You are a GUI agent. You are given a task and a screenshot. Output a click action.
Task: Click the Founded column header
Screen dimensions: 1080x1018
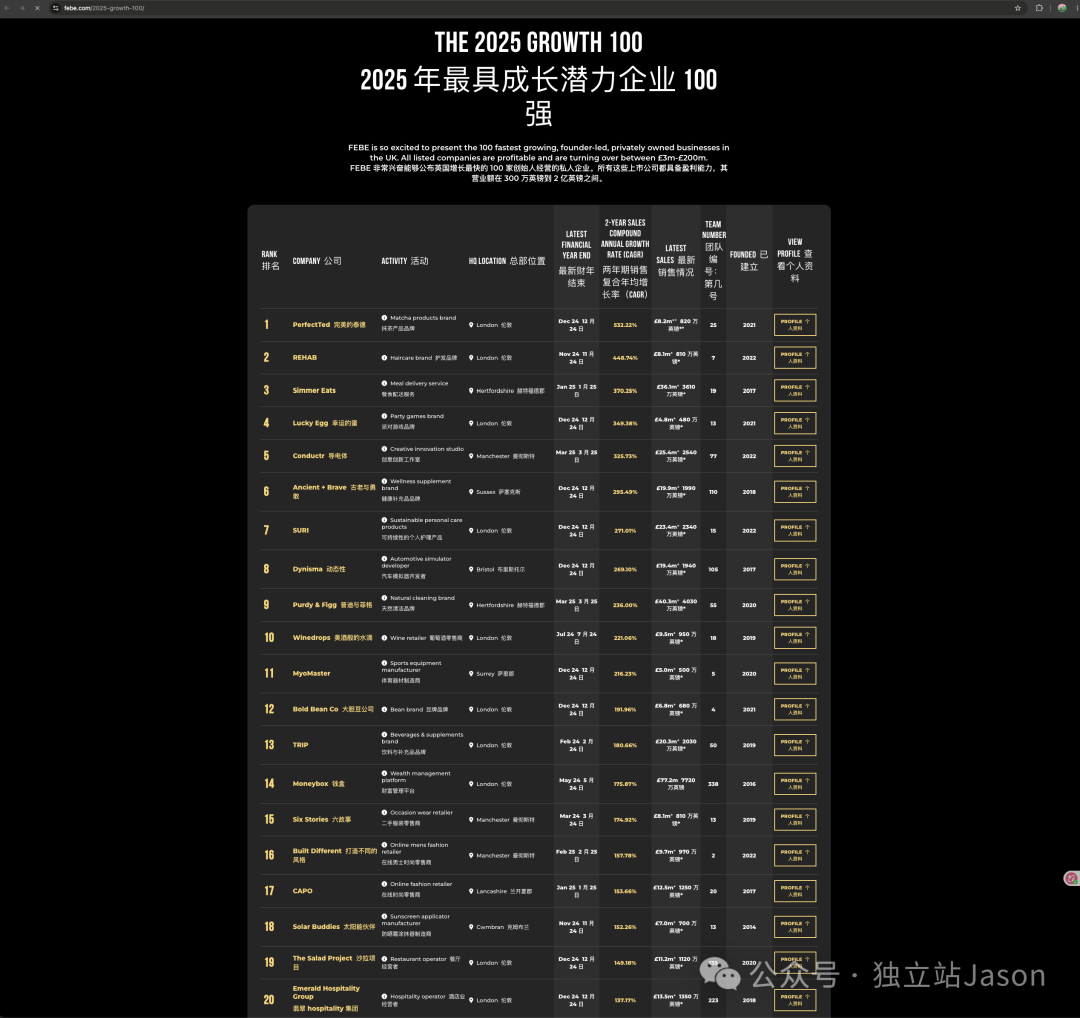point(749,260)
